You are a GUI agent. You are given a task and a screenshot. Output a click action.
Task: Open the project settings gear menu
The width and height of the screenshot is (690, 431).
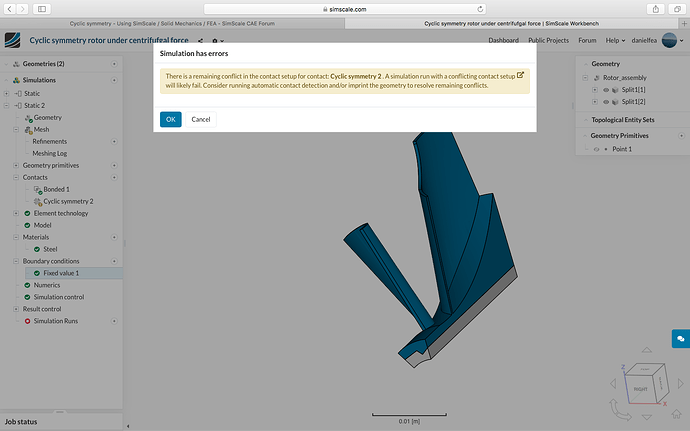tap(217, 41)
